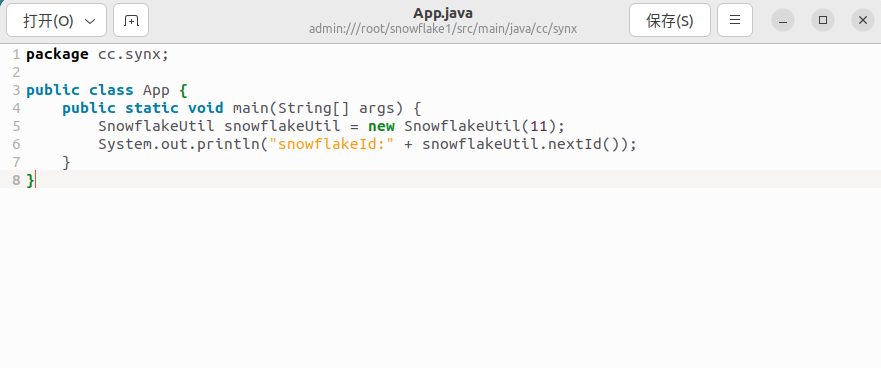Click 'System.out.println' on line 6
The height and width of the screenshot is (368, 881).
[x=179, y=144]
